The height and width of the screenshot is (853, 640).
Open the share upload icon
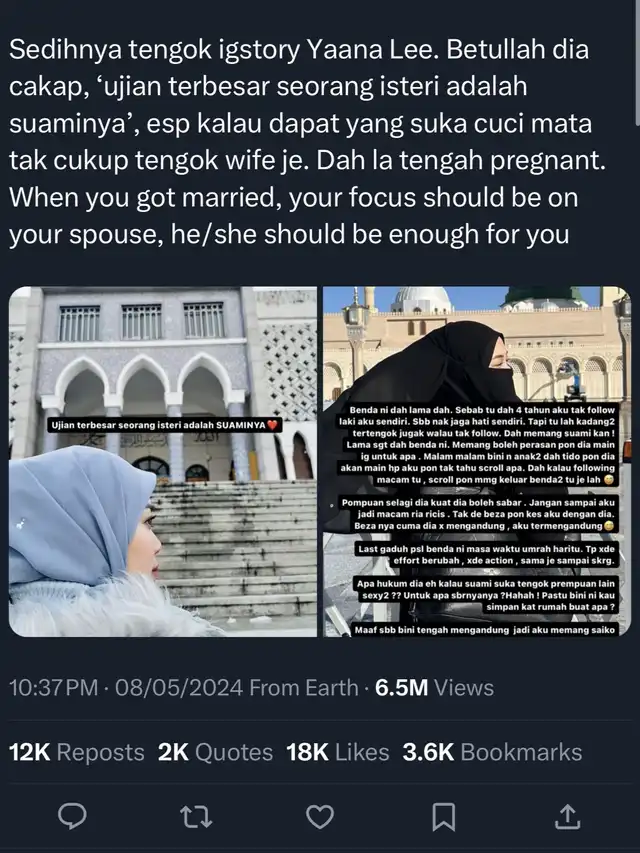567,817
